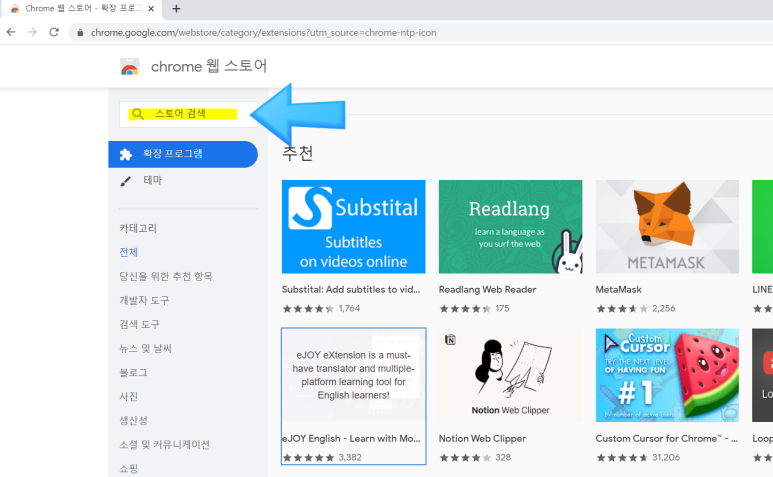Screen dimensions: 773x477
Task: Click the eJOY English - Learn title
Action: pos(351,439)
